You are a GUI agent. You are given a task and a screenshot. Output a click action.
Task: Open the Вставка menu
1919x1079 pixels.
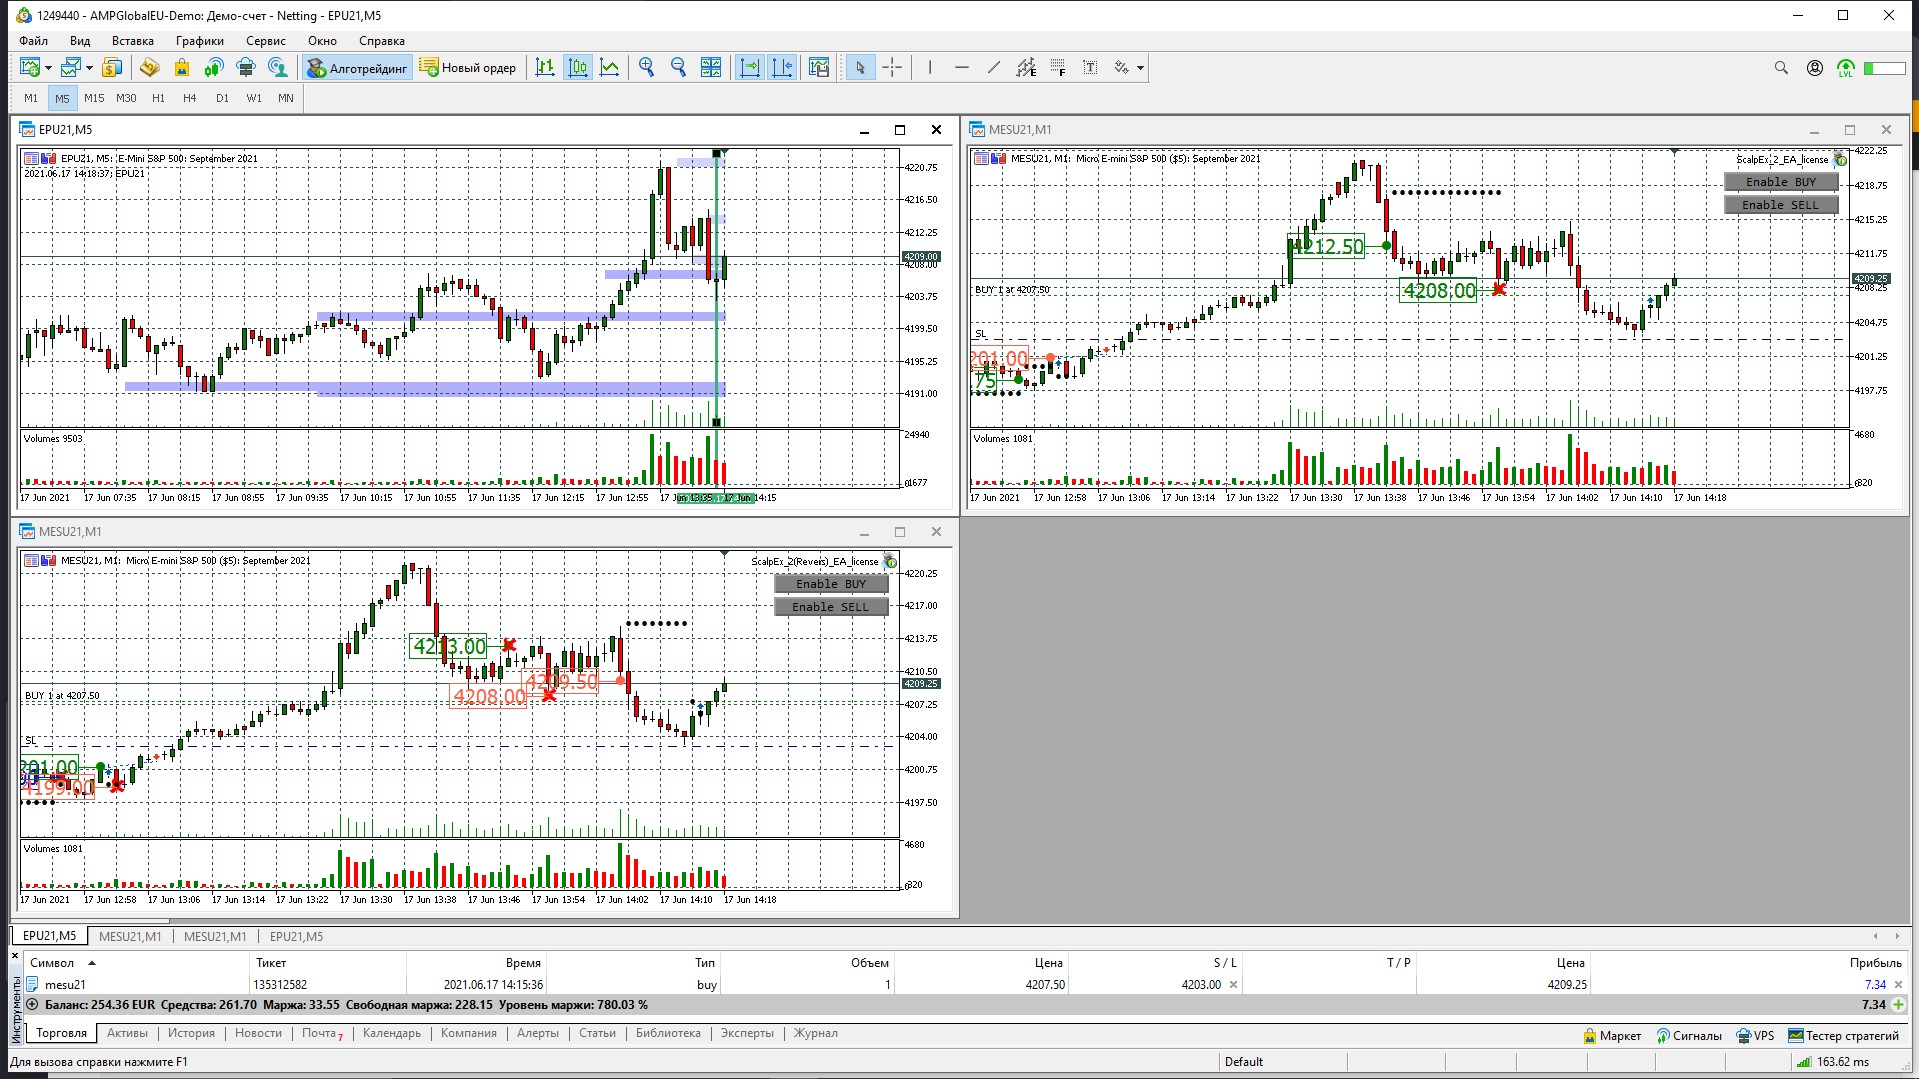(133, 41)
